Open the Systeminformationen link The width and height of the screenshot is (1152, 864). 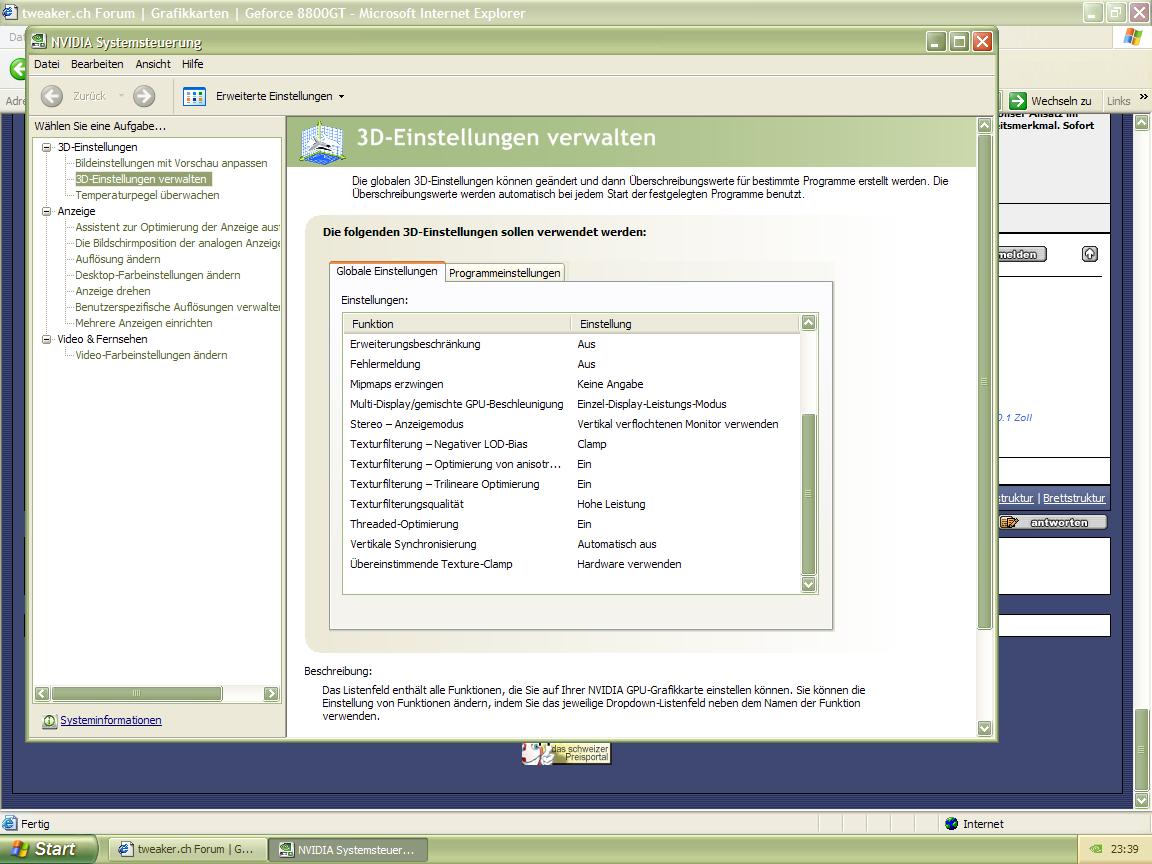[x=110, y=721]
